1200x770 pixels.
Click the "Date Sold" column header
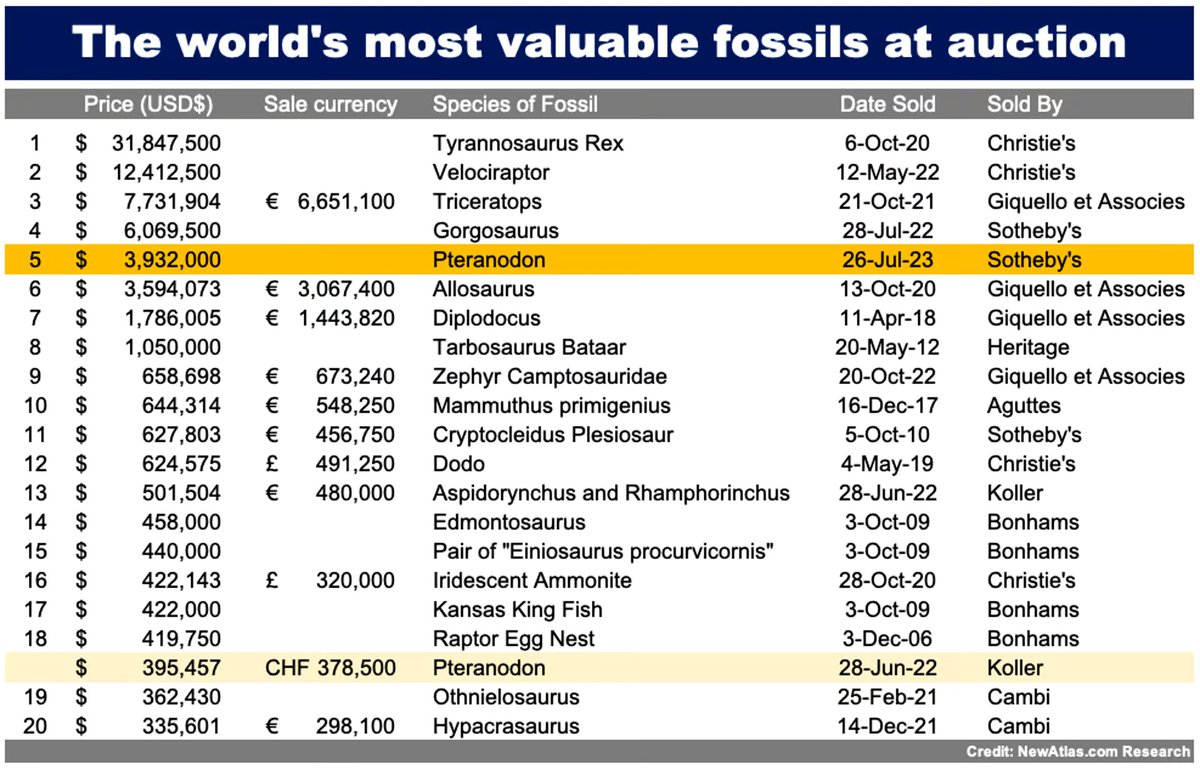pos(887,104)
